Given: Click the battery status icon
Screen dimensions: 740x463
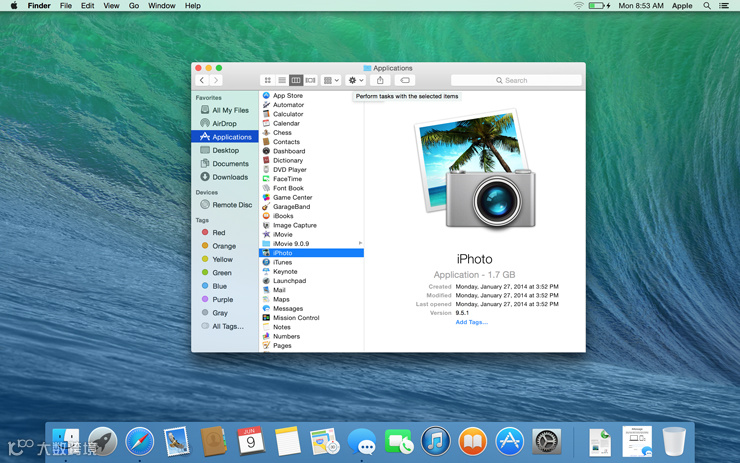Looking at the screenshot, I should pos(599,6).
